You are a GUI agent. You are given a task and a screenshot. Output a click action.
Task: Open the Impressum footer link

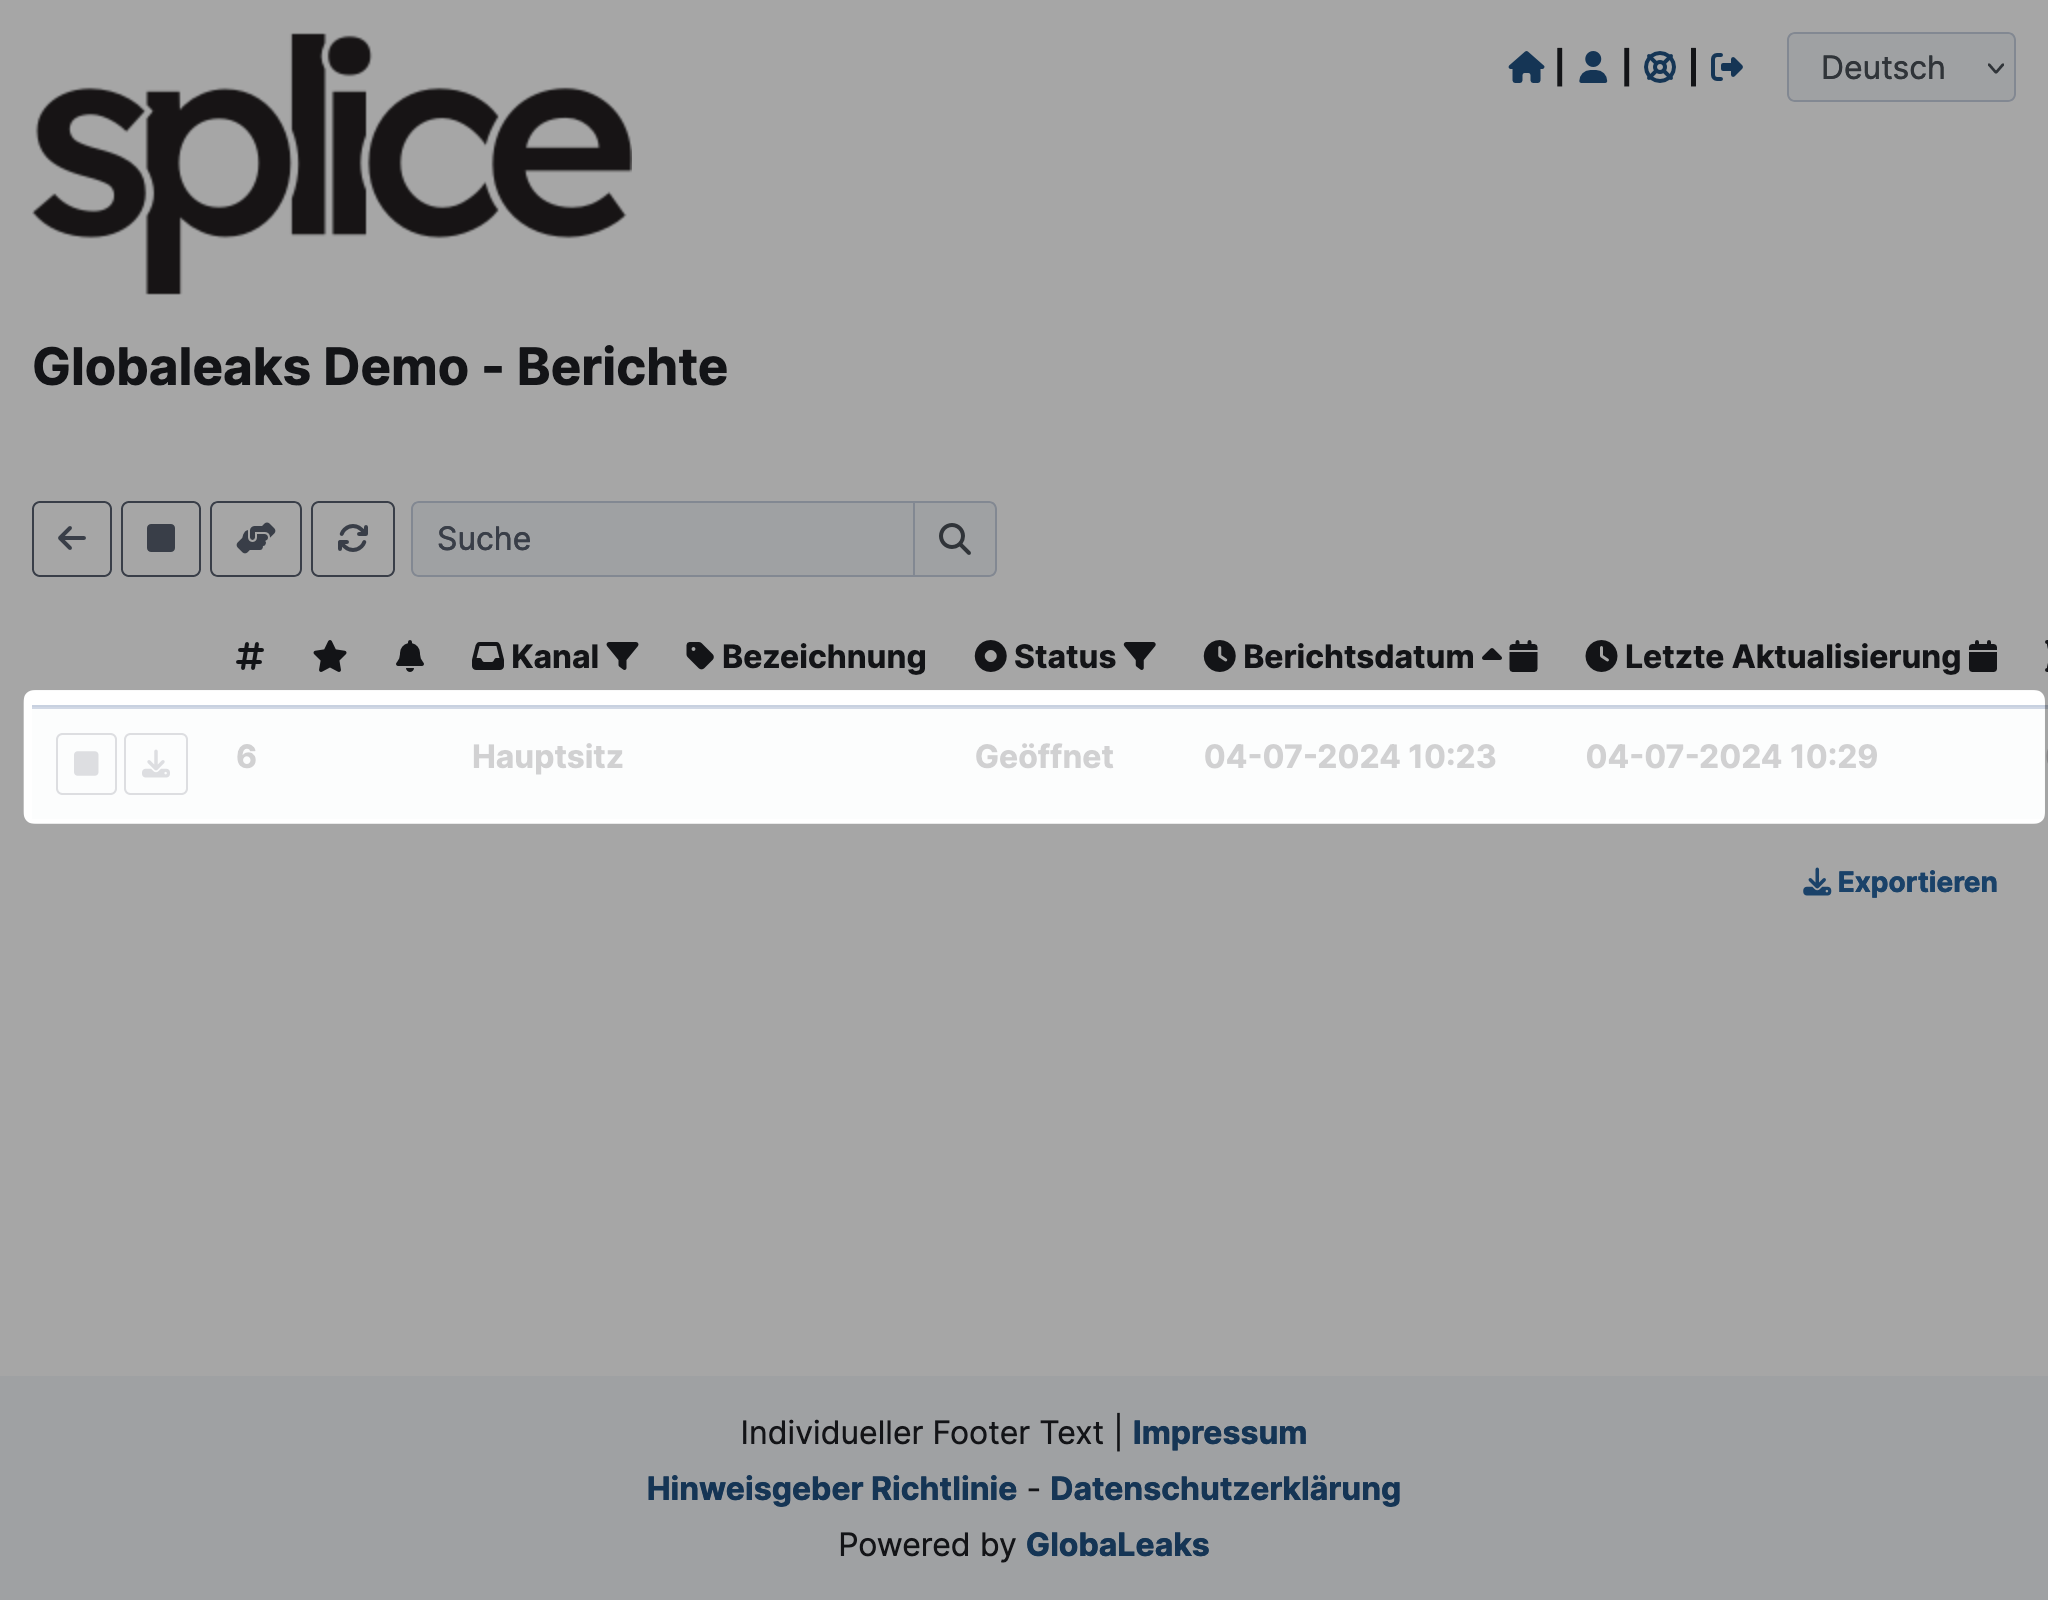[x=1219, y=1433]
